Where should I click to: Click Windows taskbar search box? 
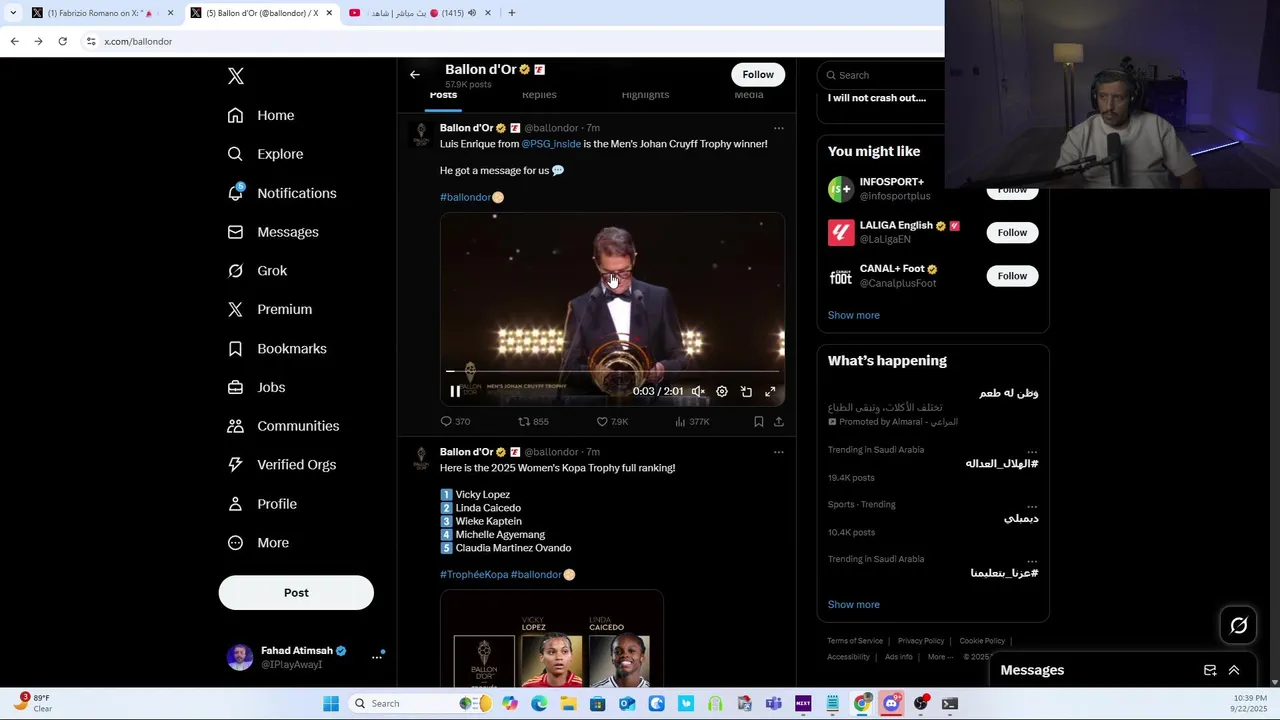point(421,703)
